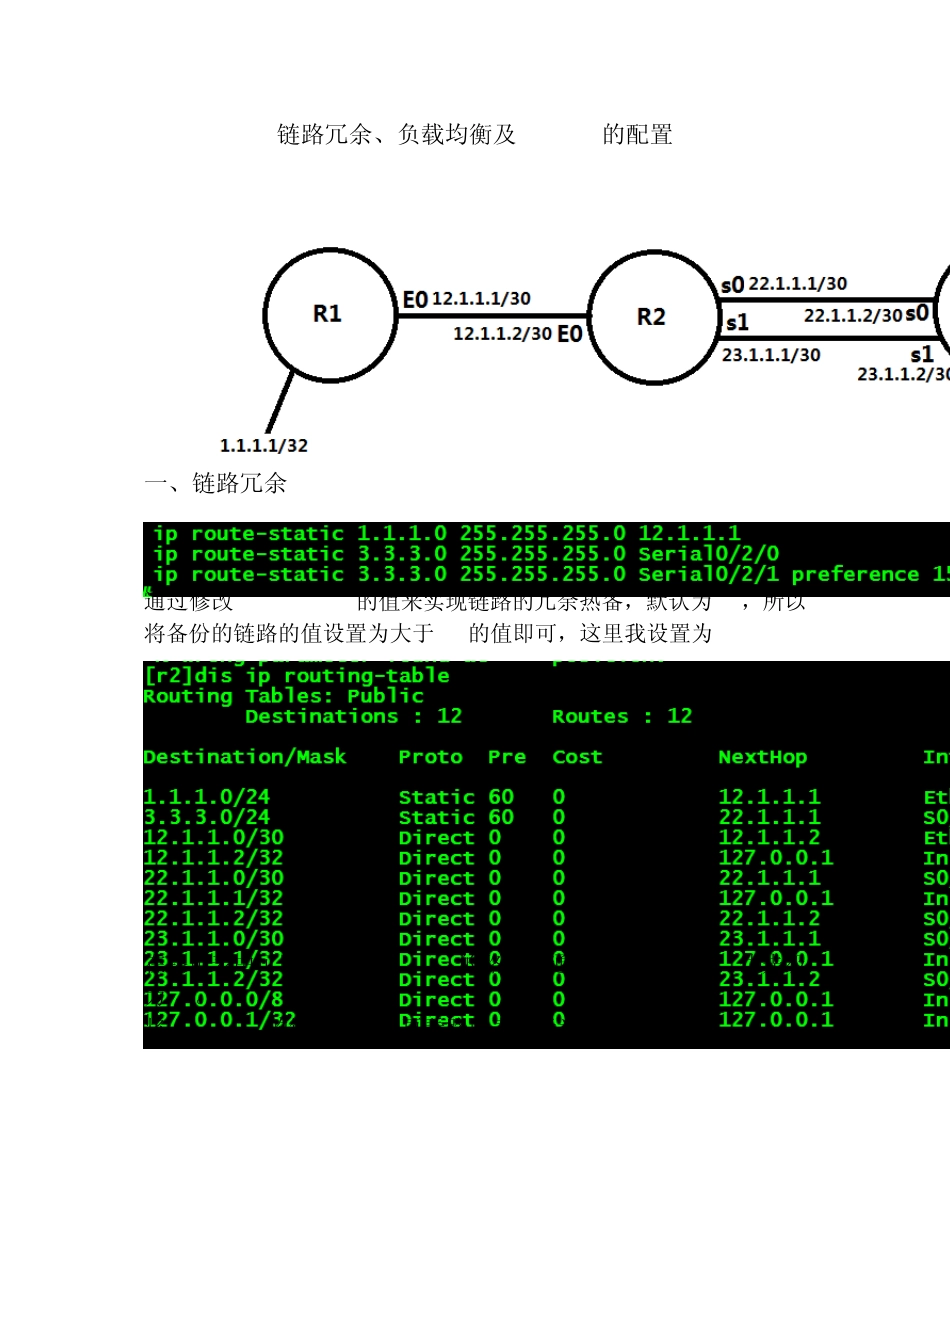The image size is (950, 1344).
Task: Click NextHop 12.1.1.2 in 12.1.1.0/30 row
Action: 769,838
